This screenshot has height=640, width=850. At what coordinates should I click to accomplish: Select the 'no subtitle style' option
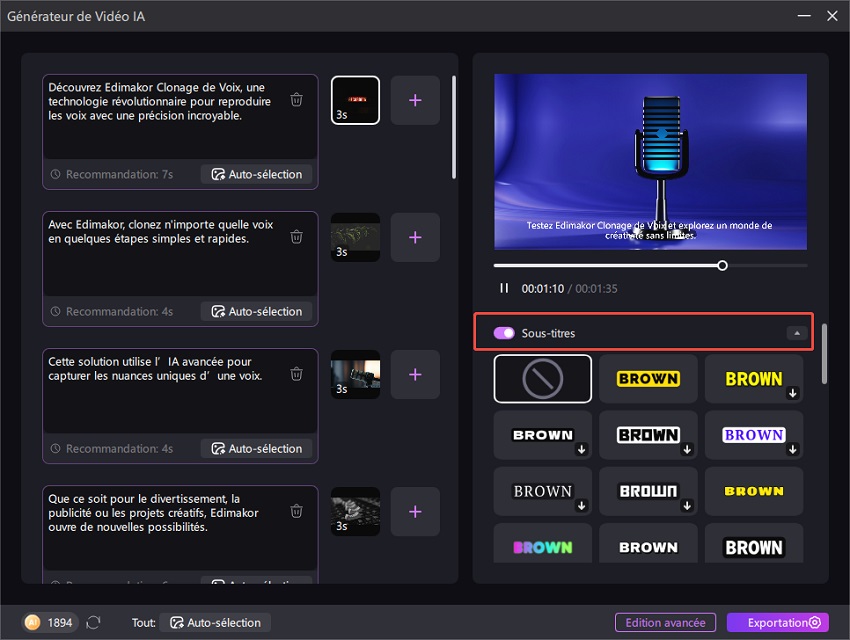pyautogui.click(x=543, y=379)
